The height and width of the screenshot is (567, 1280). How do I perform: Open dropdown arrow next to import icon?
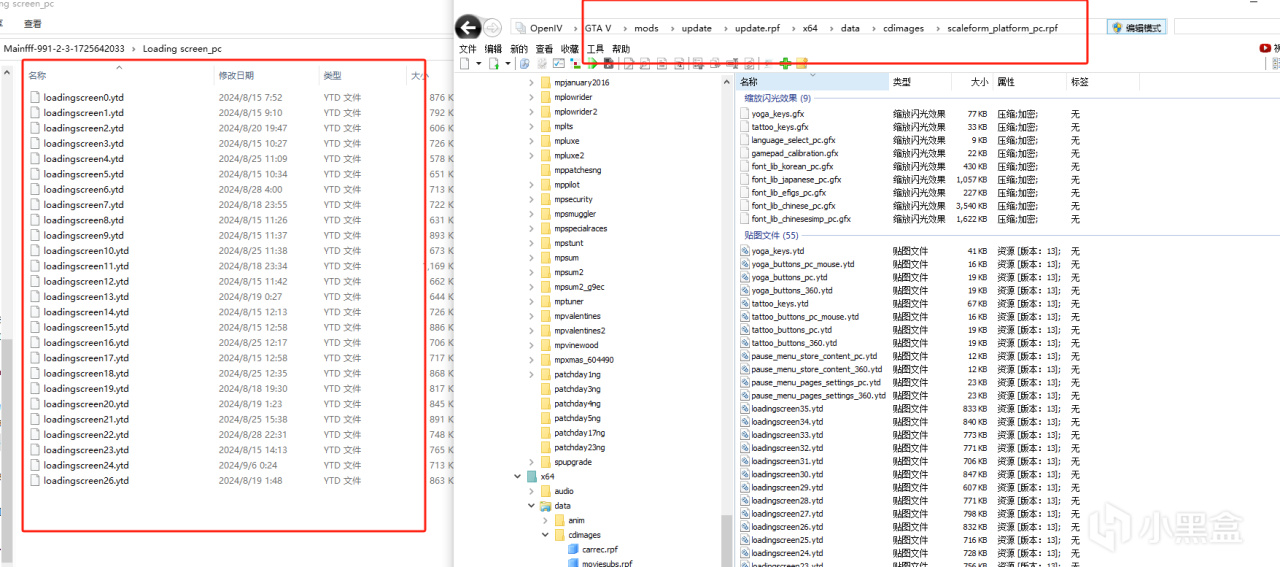[508, 63]
